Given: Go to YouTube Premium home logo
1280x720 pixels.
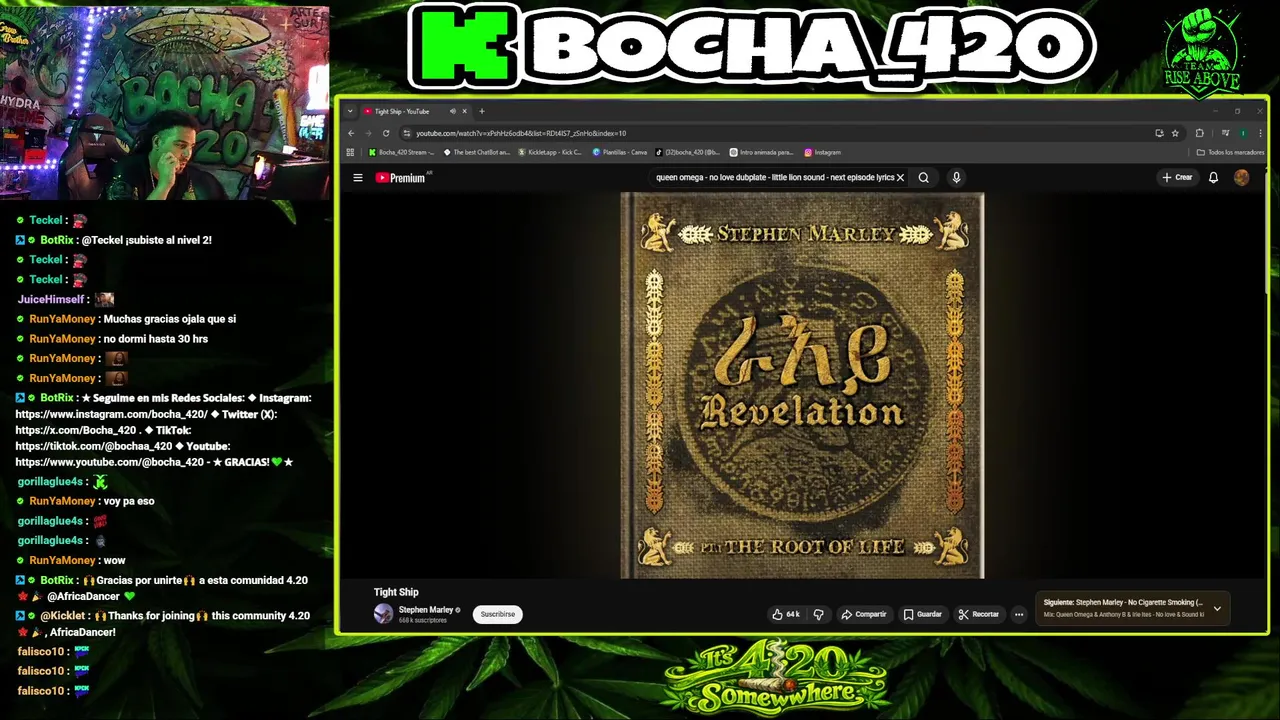Looking at the screenshot, I should (x=401, y=178).
